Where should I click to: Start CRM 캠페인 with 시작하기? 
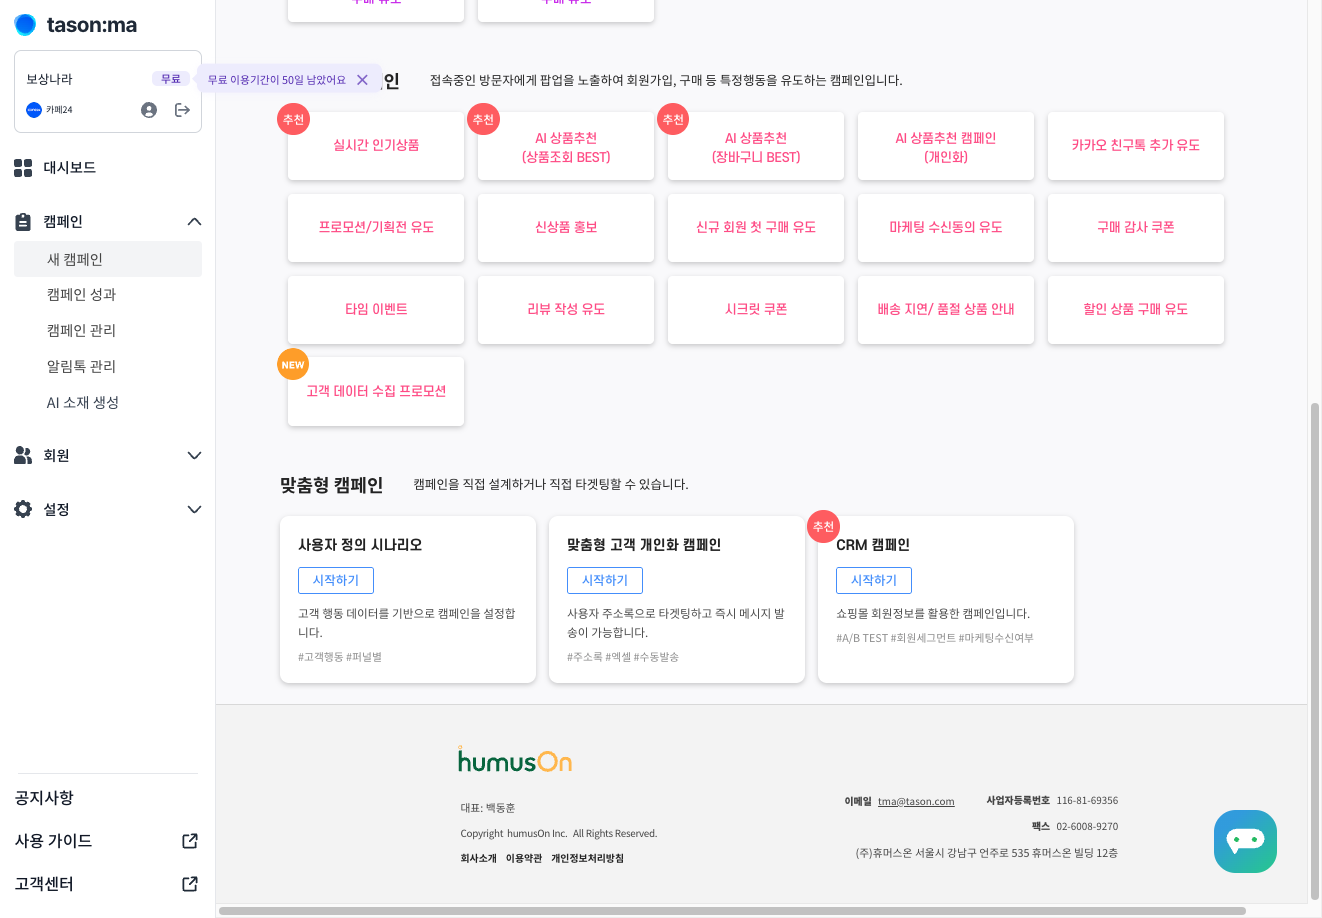coord(874,580)
